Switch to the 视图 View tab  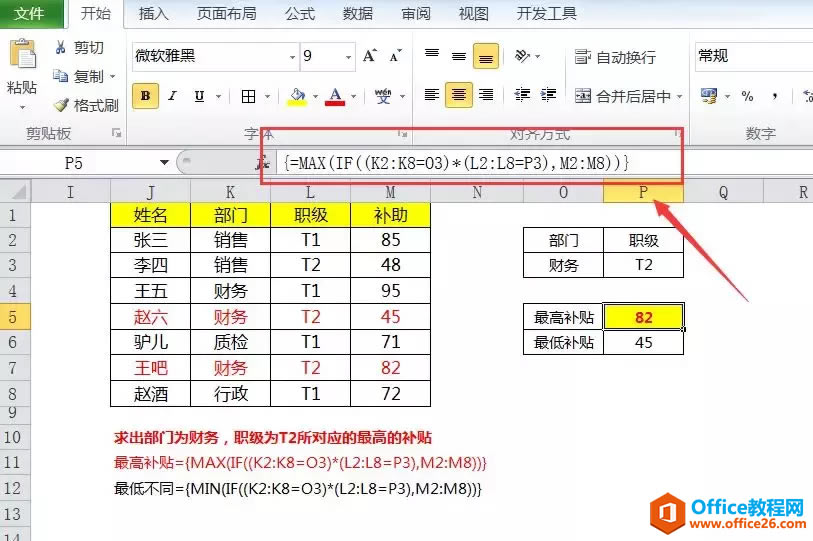[473, 13]
